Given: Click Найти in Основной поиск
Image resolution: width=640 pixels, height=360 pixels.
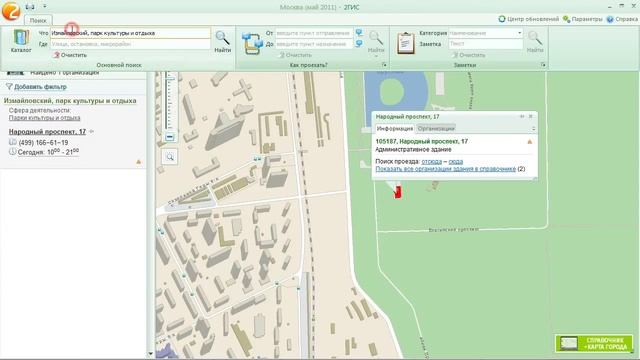Looking at the screenshot, I should [x=222, y=42].
